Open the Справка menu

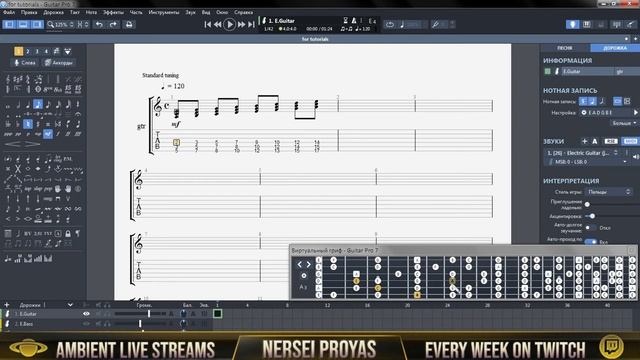[244, 12]
